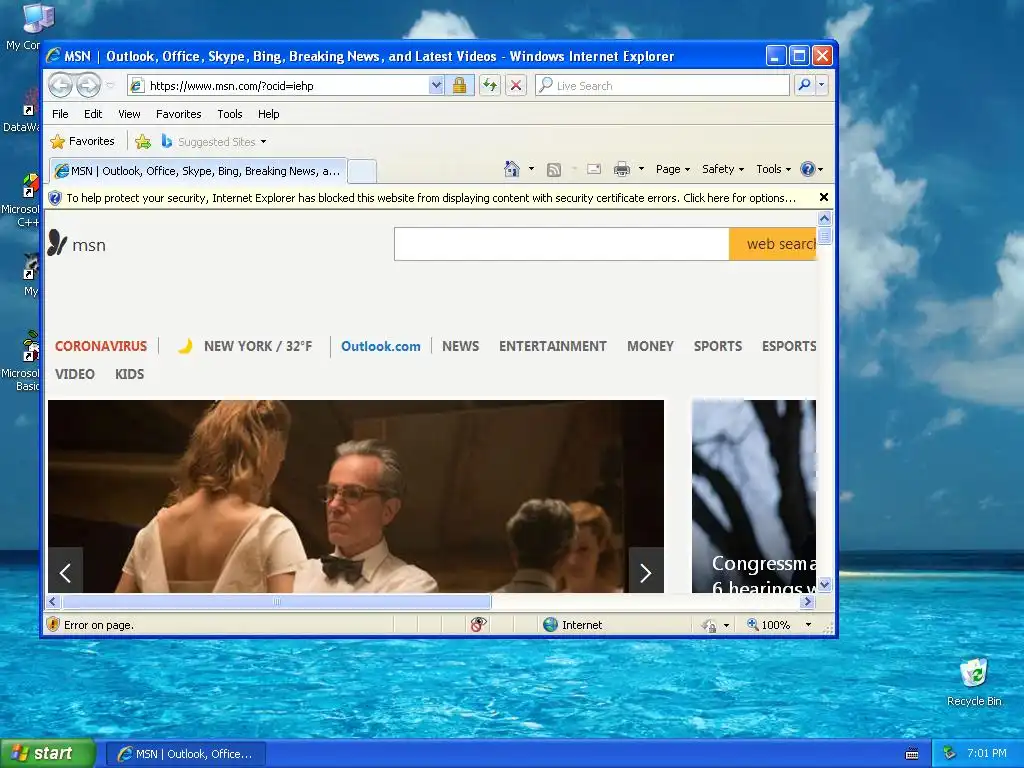Open the NEWS section
This screenshot has height=768, width=1024.
click(x=460, y=346)
